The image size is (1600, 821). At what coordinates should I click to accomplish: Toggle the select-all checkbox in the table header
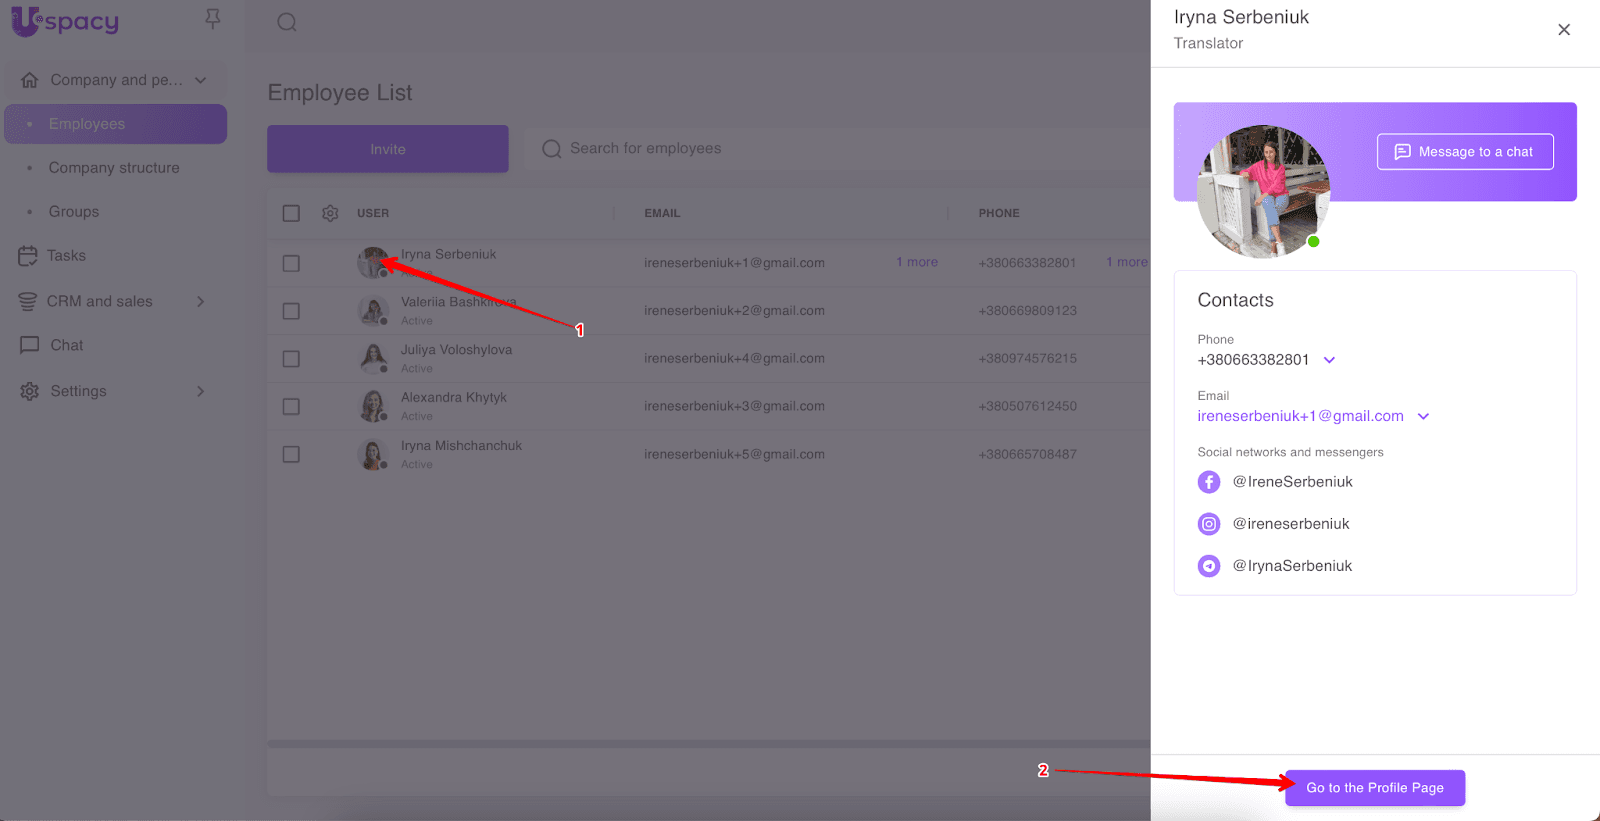(291, 213)
